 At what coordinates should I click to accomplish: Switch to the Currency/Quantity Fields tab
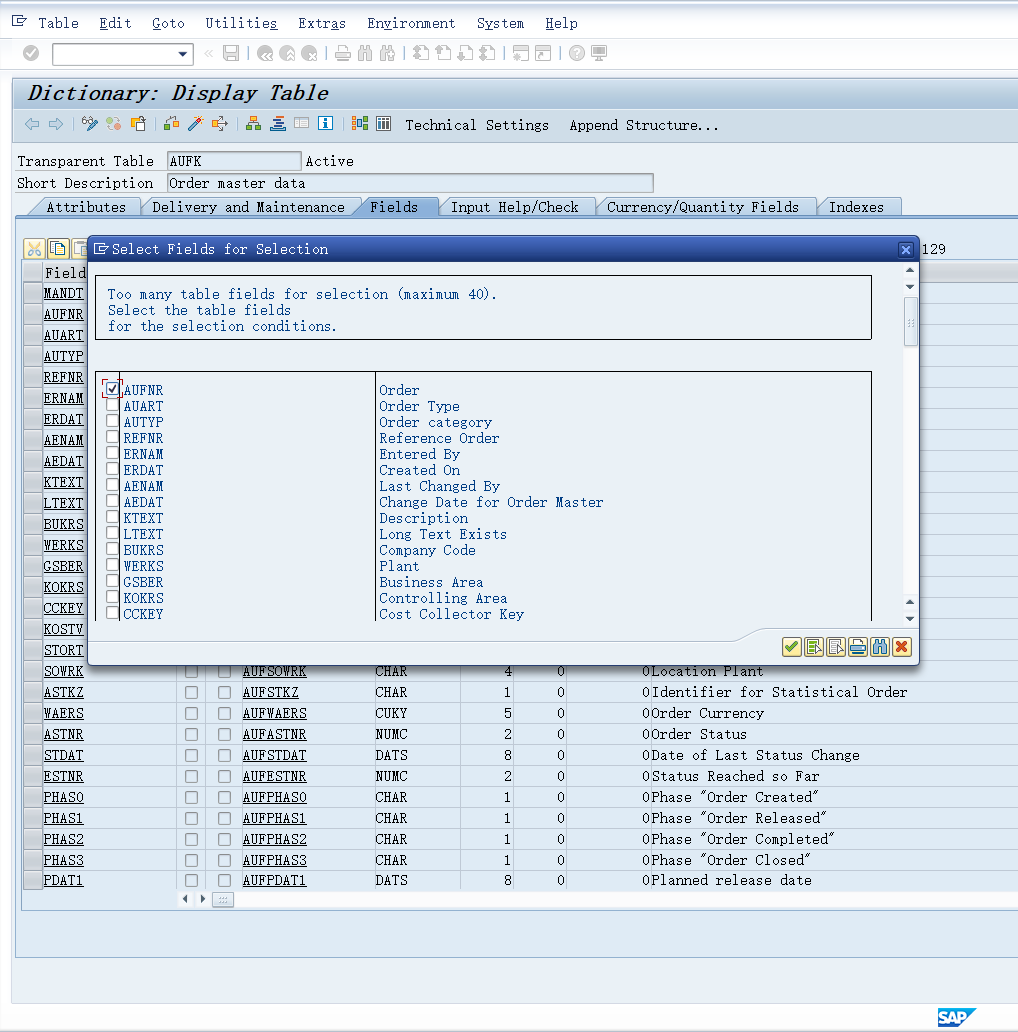[x=703, y=207]
